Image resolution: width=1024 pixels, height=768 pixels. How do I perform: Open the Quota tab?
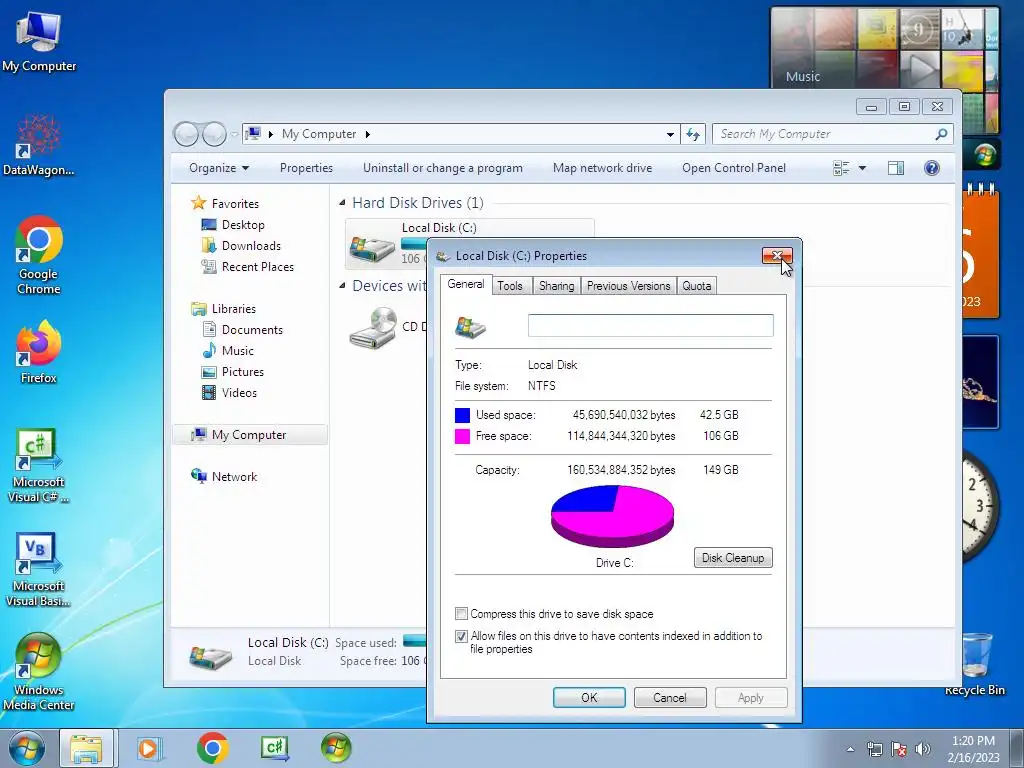coord(697,286)
